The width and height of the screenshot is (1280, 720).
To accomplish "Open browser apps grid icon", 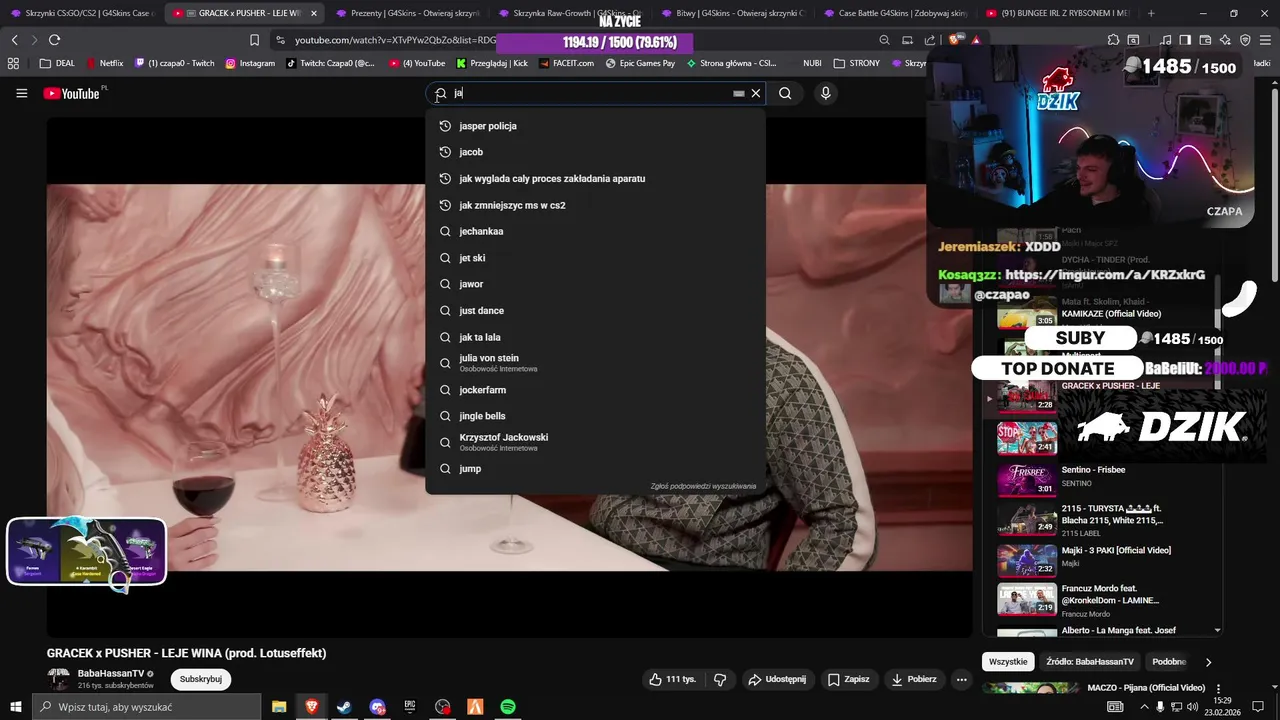I will (13, 63).
